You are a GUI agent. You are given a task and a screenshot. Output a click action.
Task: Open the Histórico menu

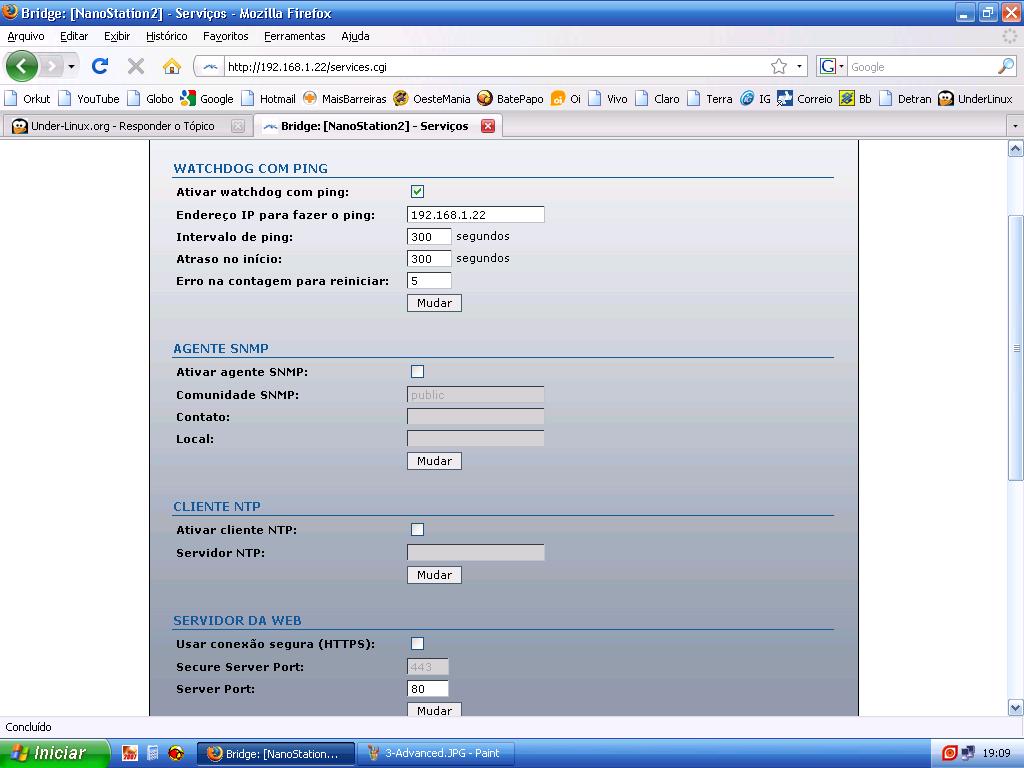coord(167,36)
